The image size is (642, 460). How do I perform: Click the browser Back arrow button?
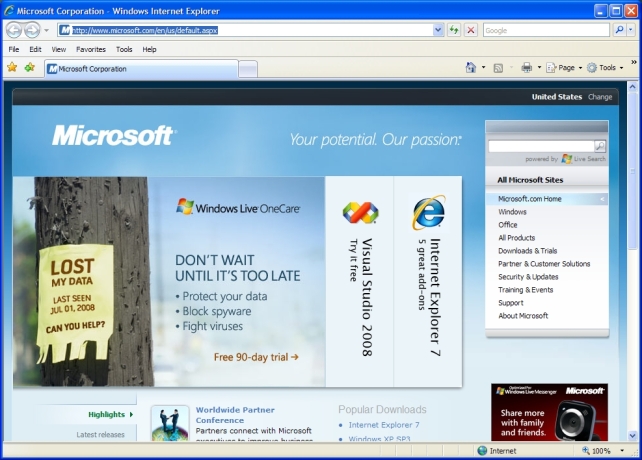(x=14, y=30)
